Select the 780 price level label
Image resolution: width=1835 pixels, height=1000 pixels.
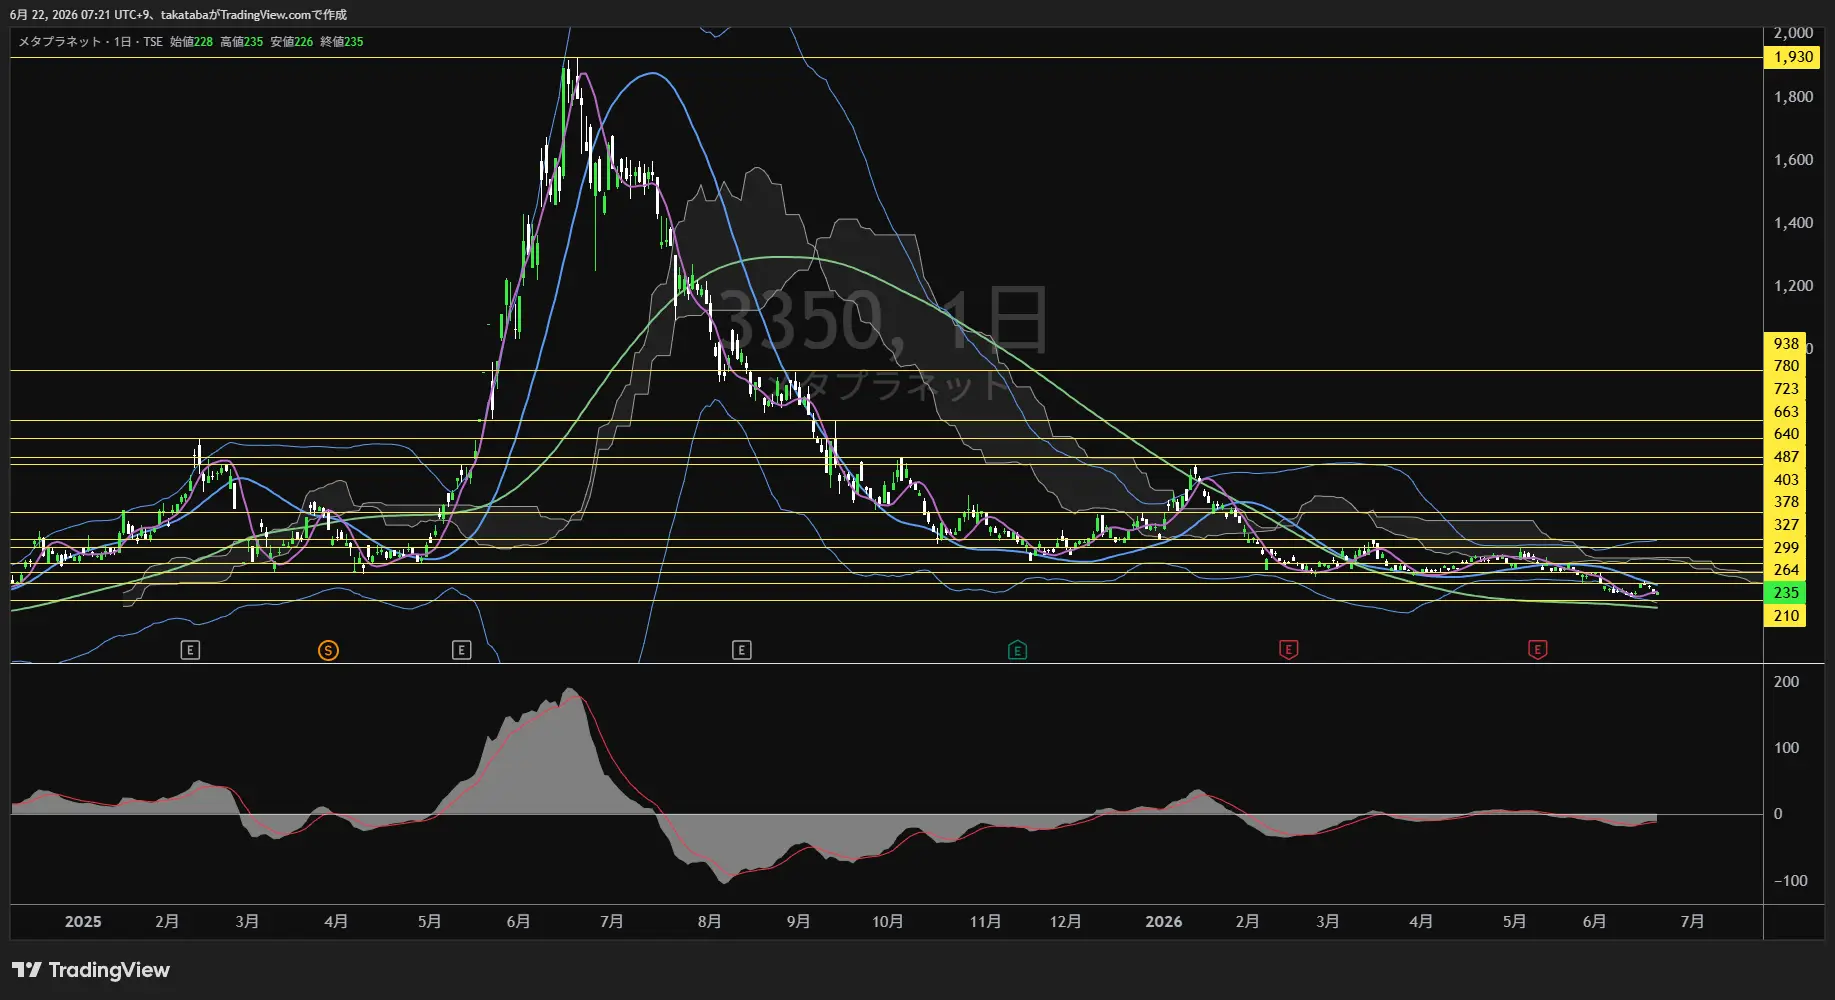click(1785, 366)
